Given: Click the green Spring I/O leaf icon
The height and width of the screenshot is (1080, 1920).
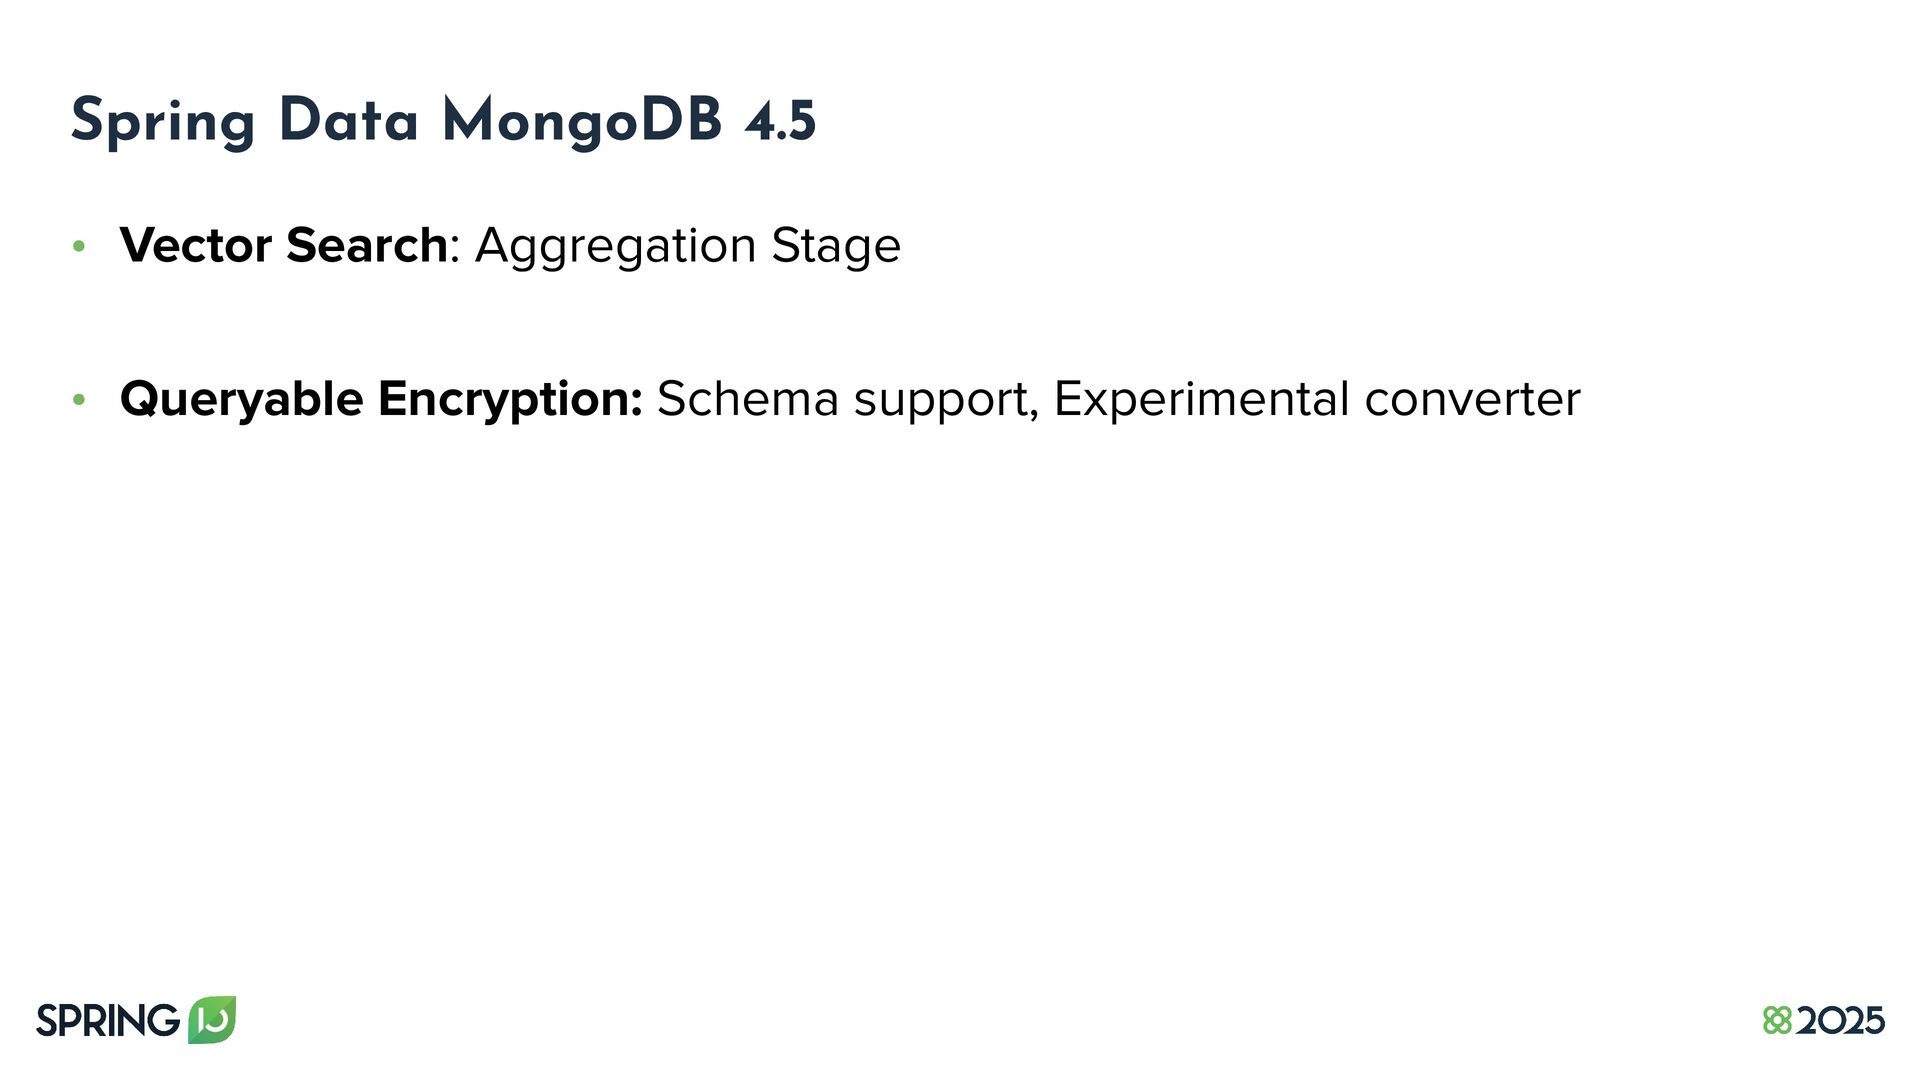Looking at the screenshot, I should tap(212, 1020).
